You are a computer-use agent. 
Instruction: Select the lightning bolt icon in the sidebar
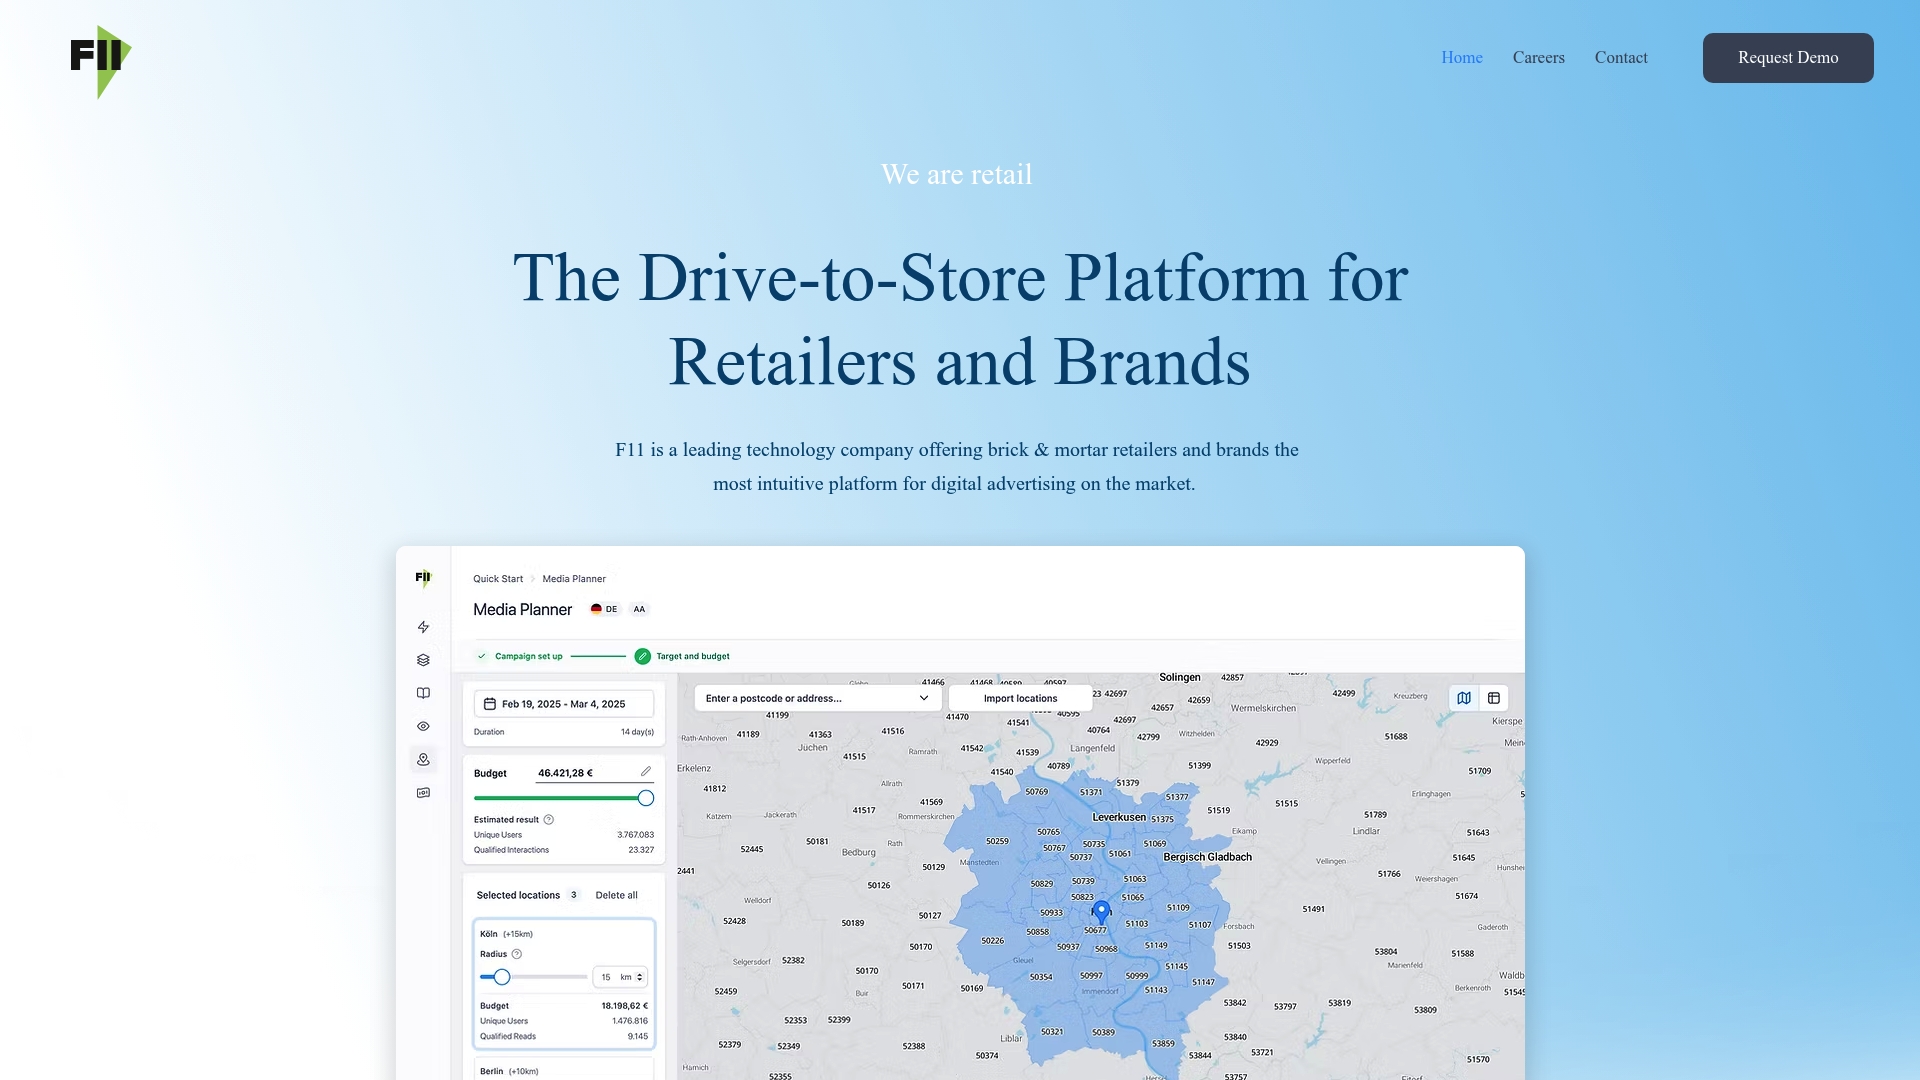pos(423,627)
